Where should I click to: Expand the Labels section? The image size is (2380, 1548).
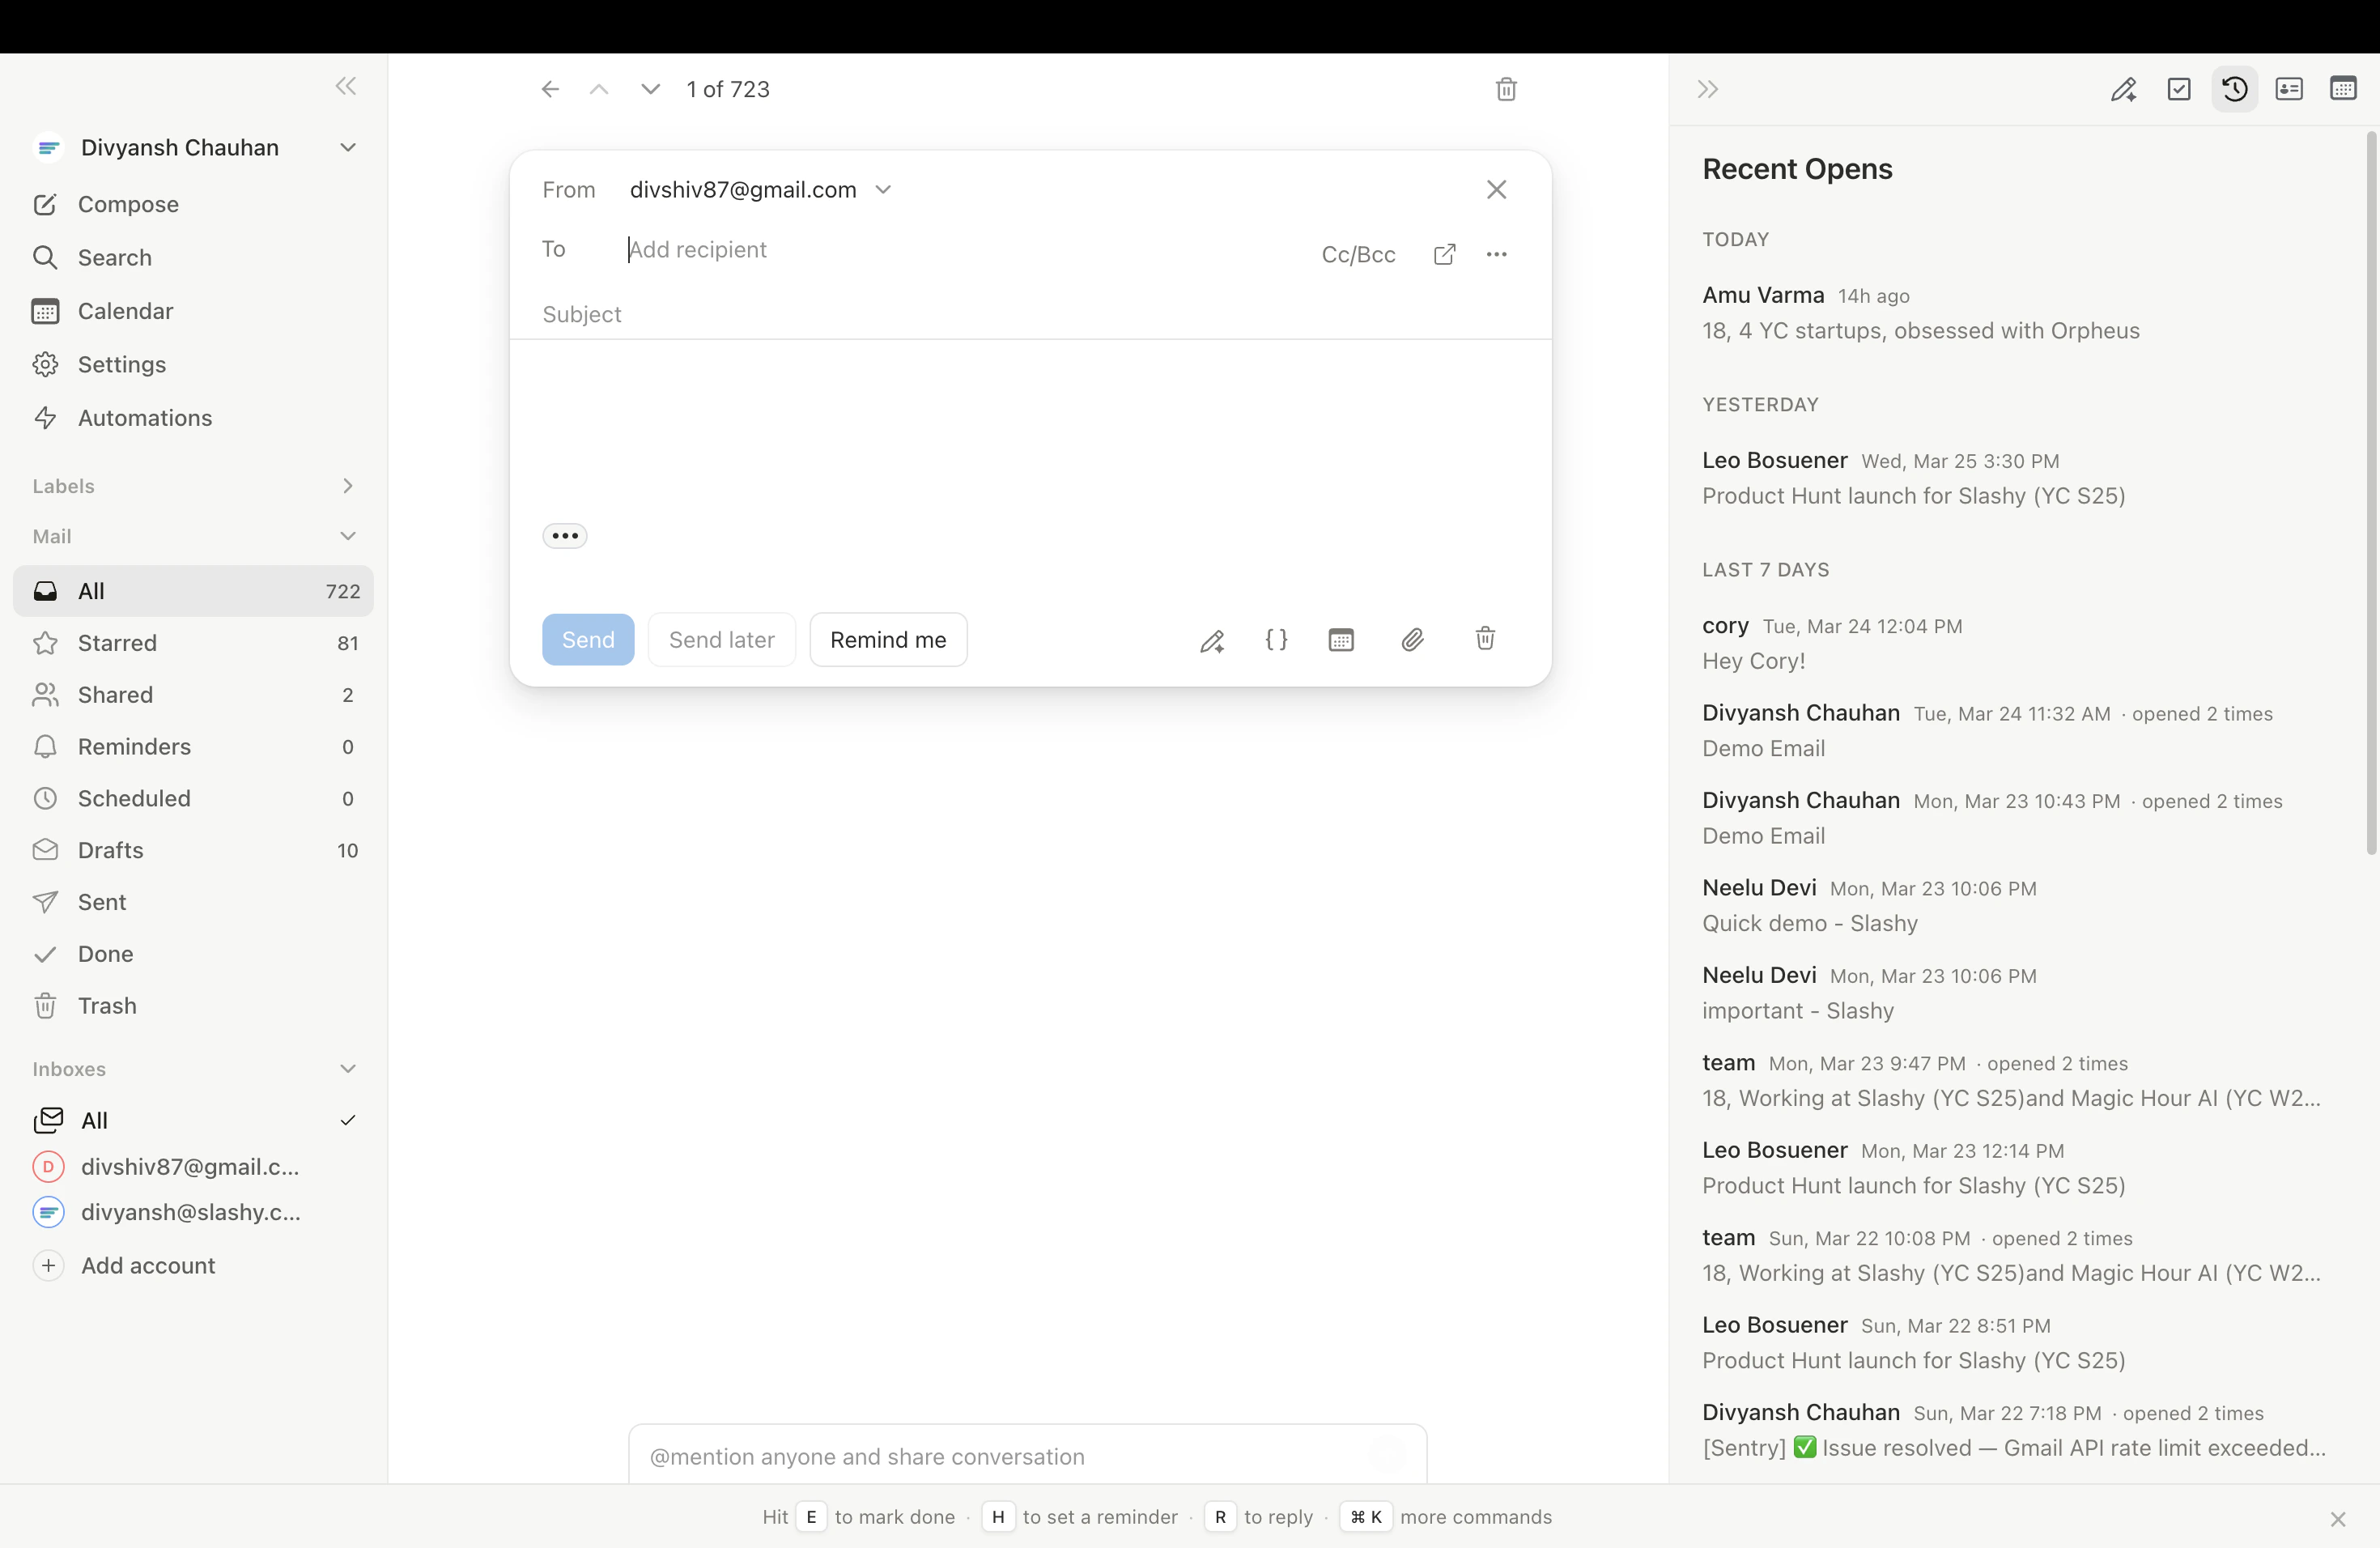pos(348,486)
